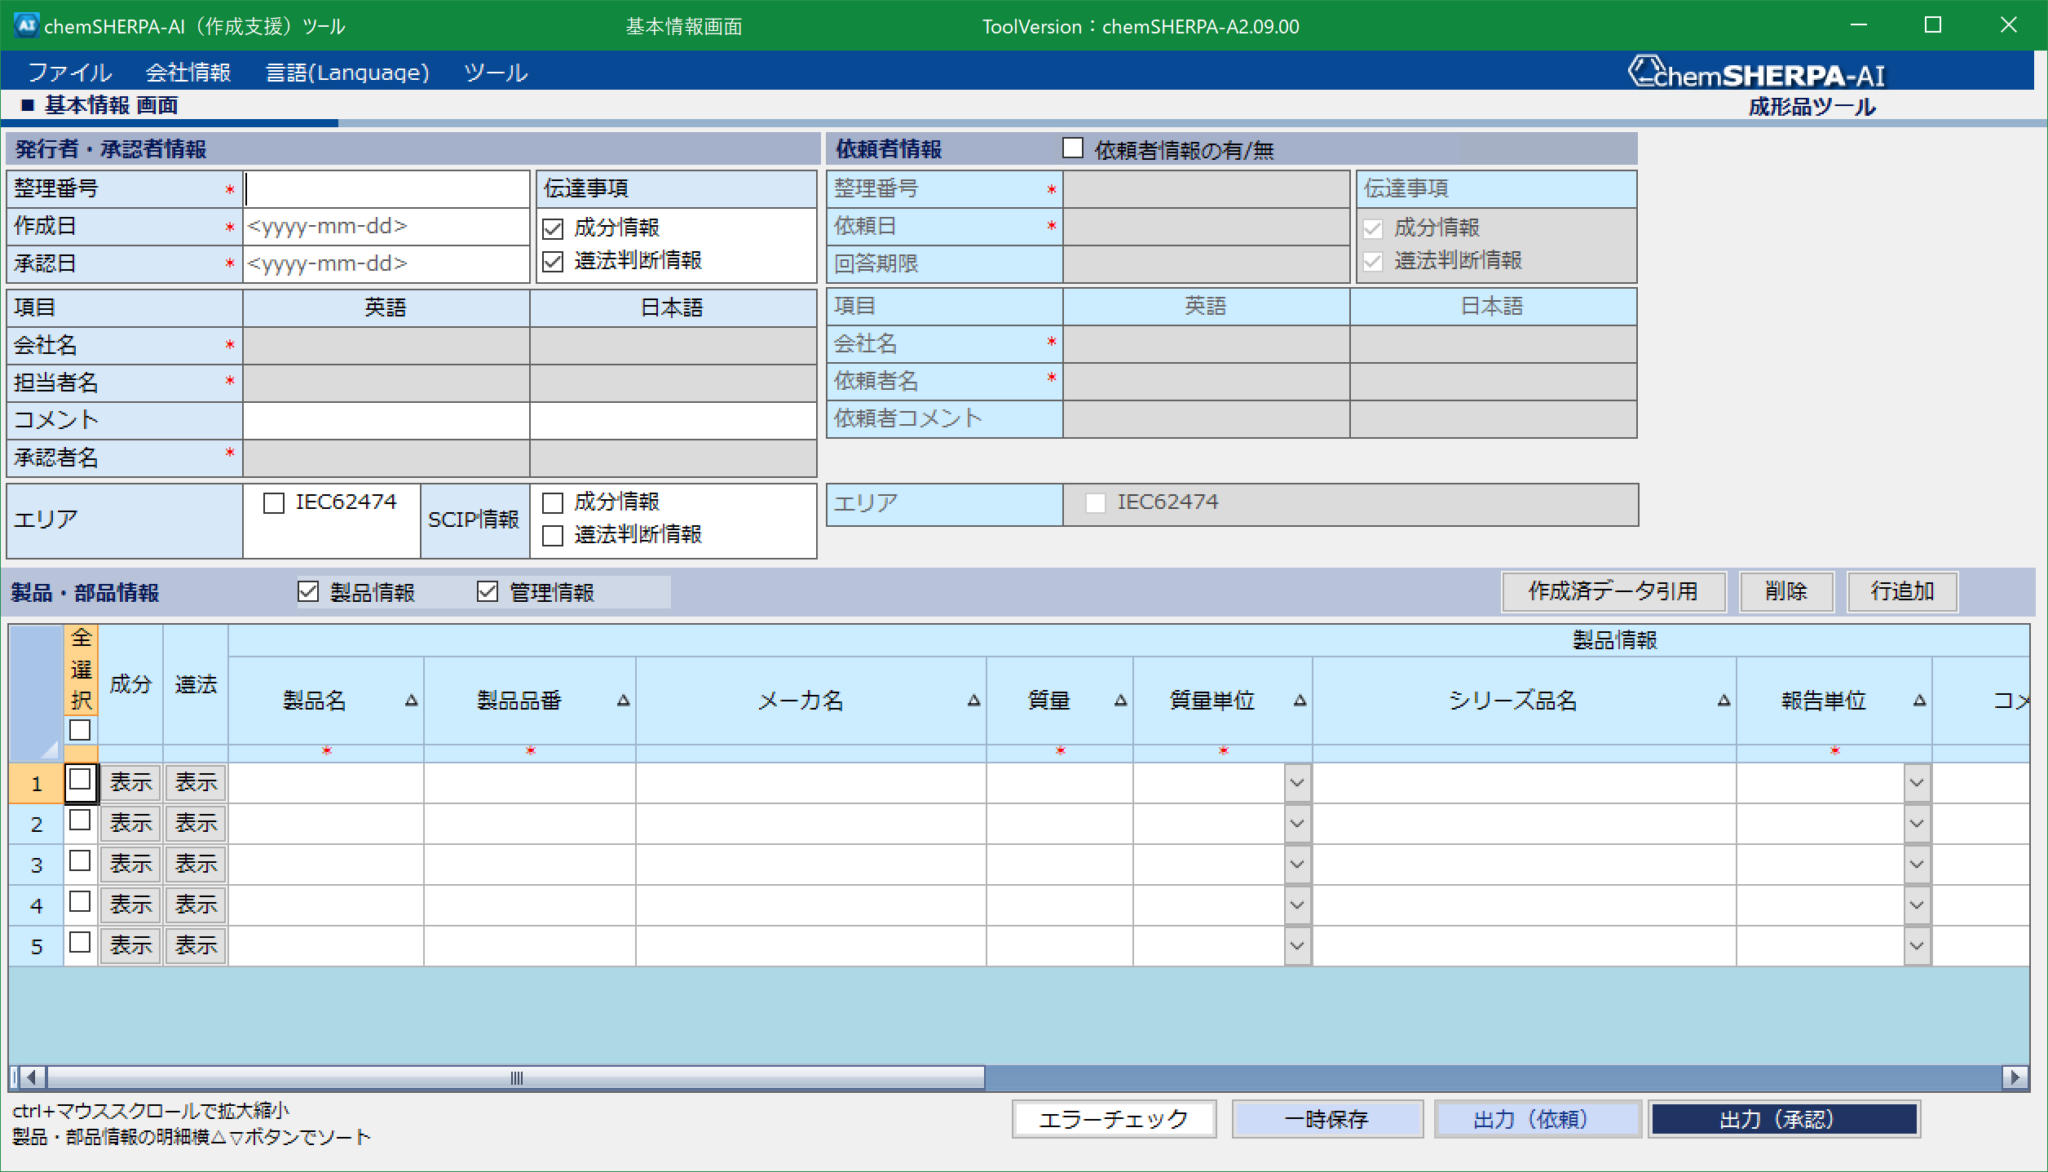The width and height of the screenshot is (2048, 1172).
Task: Click the sort triangle on シリーズ品名 column
Action: (x=1723, y=701)
